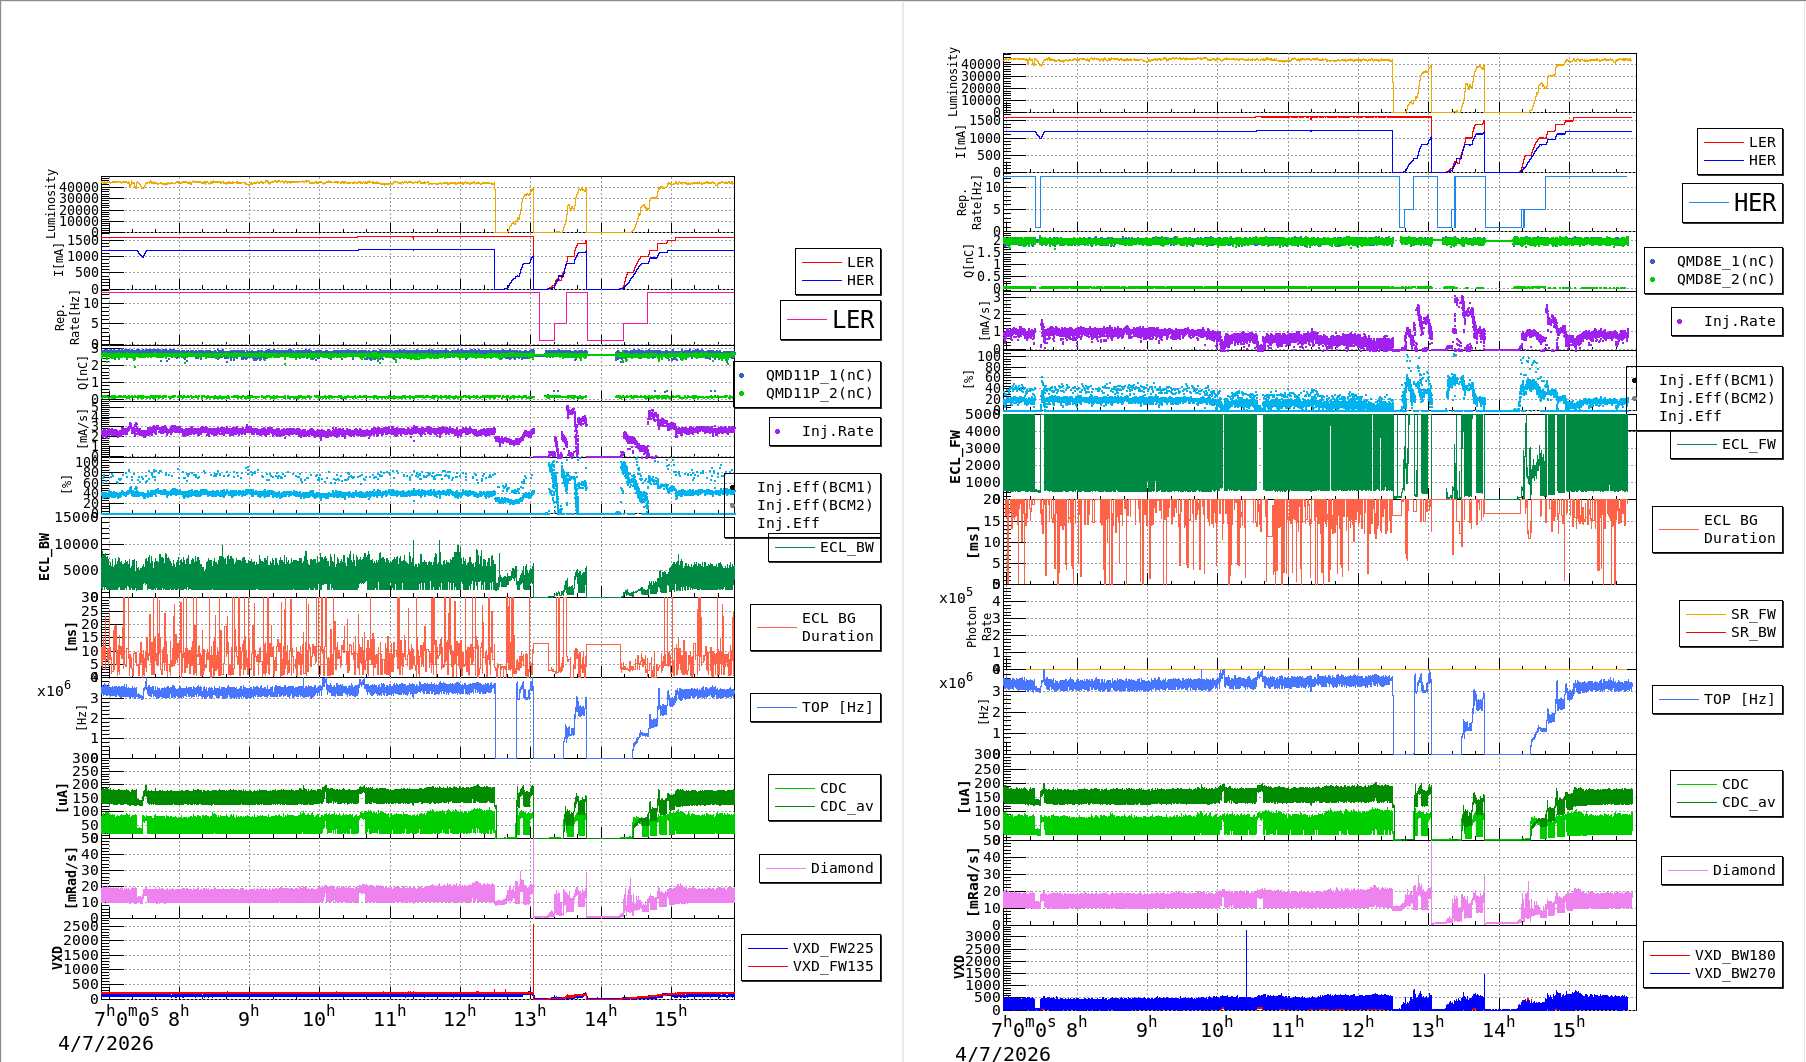Click the 4/7/2026 date under HER plot

1002,1053
